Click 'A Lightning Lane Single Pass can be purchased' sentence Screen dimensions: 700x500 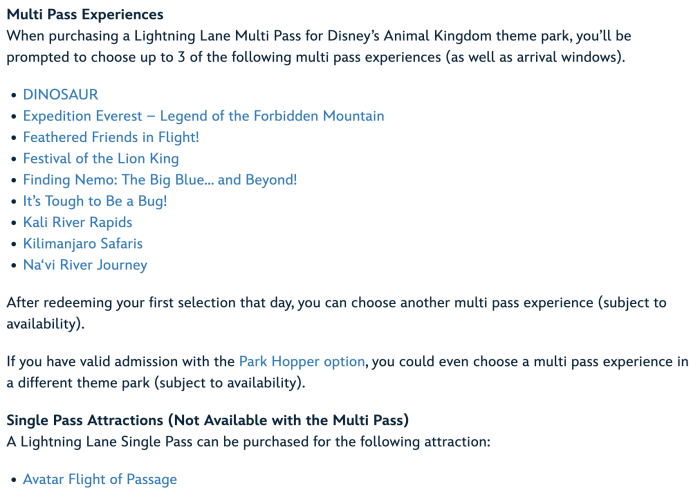coord(248,441)
